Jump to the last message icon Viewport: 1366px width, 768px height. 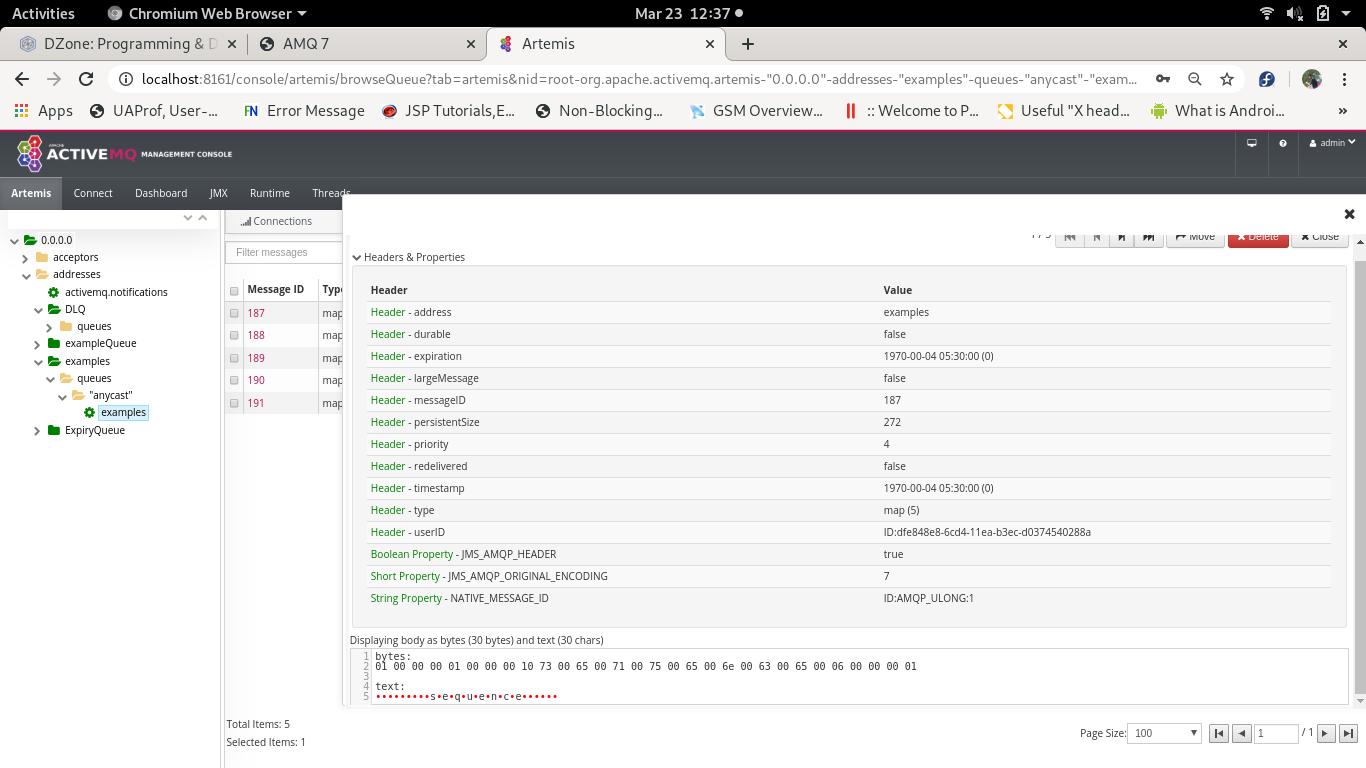1149,237
